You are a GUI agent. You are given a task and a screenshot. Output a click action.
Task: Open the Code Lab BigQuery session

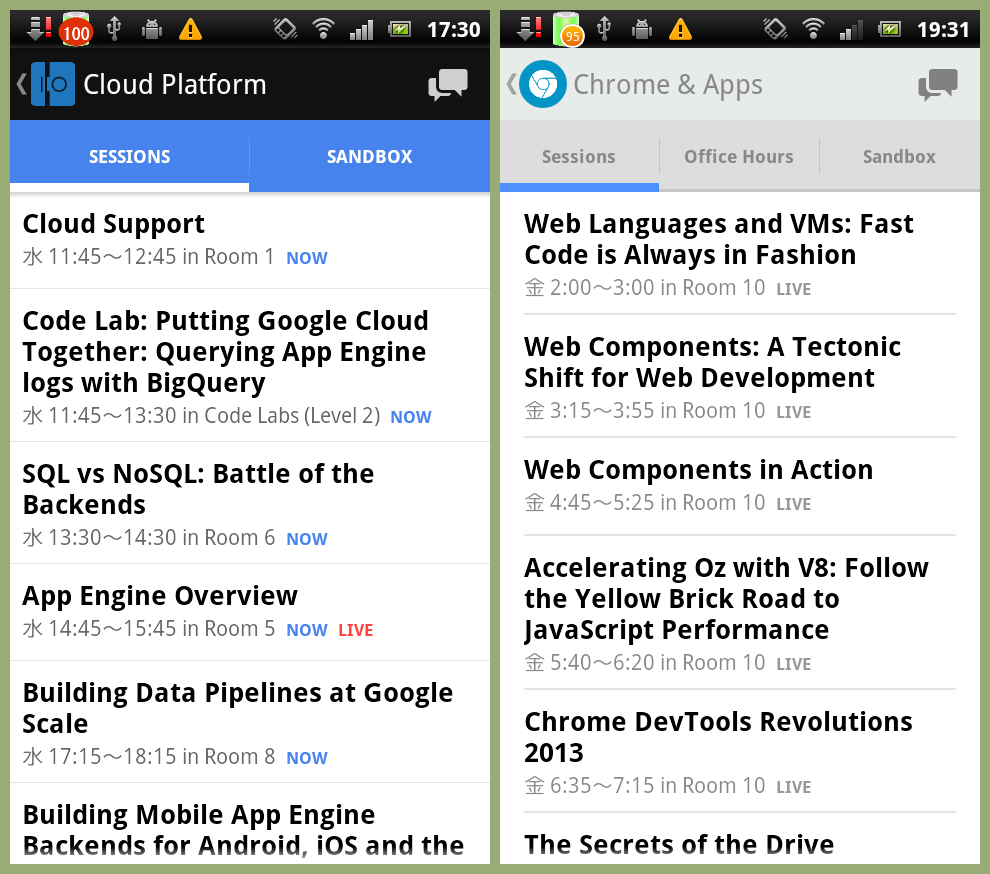pyautogui.click(x=250, y=366)
